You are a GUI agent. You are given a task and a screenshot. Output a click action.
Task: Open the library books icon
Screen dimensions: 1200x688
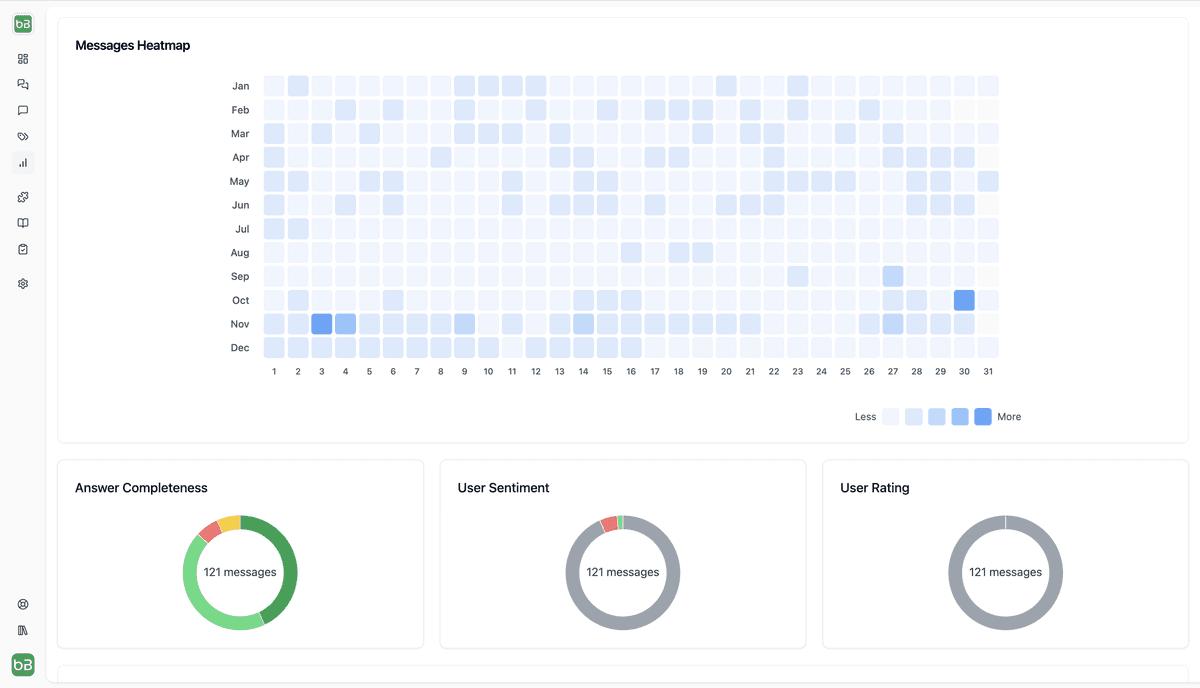[x=23, y=630]
